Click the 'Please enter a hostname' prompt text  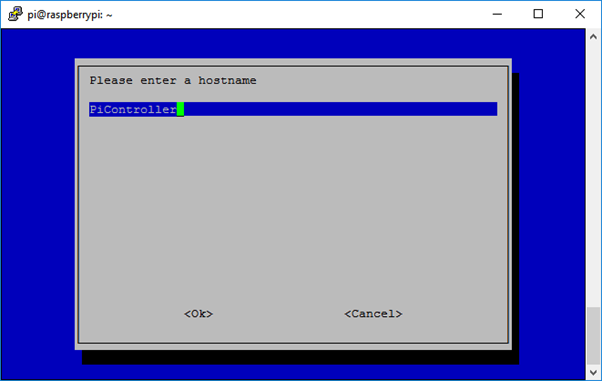173,80
